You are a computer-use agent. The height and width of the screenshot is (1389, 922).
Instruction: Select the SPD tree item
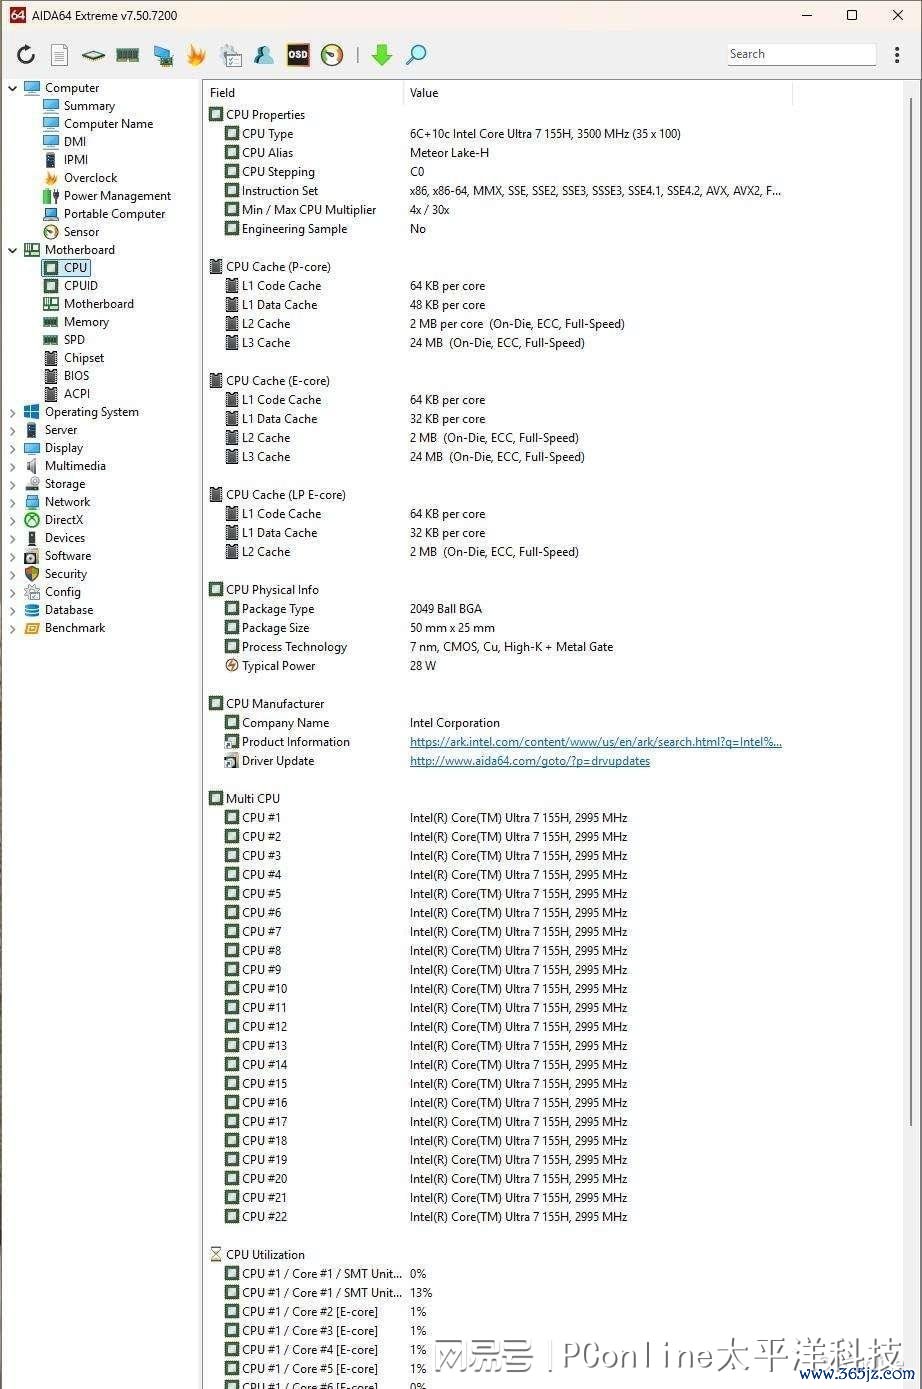74,340
